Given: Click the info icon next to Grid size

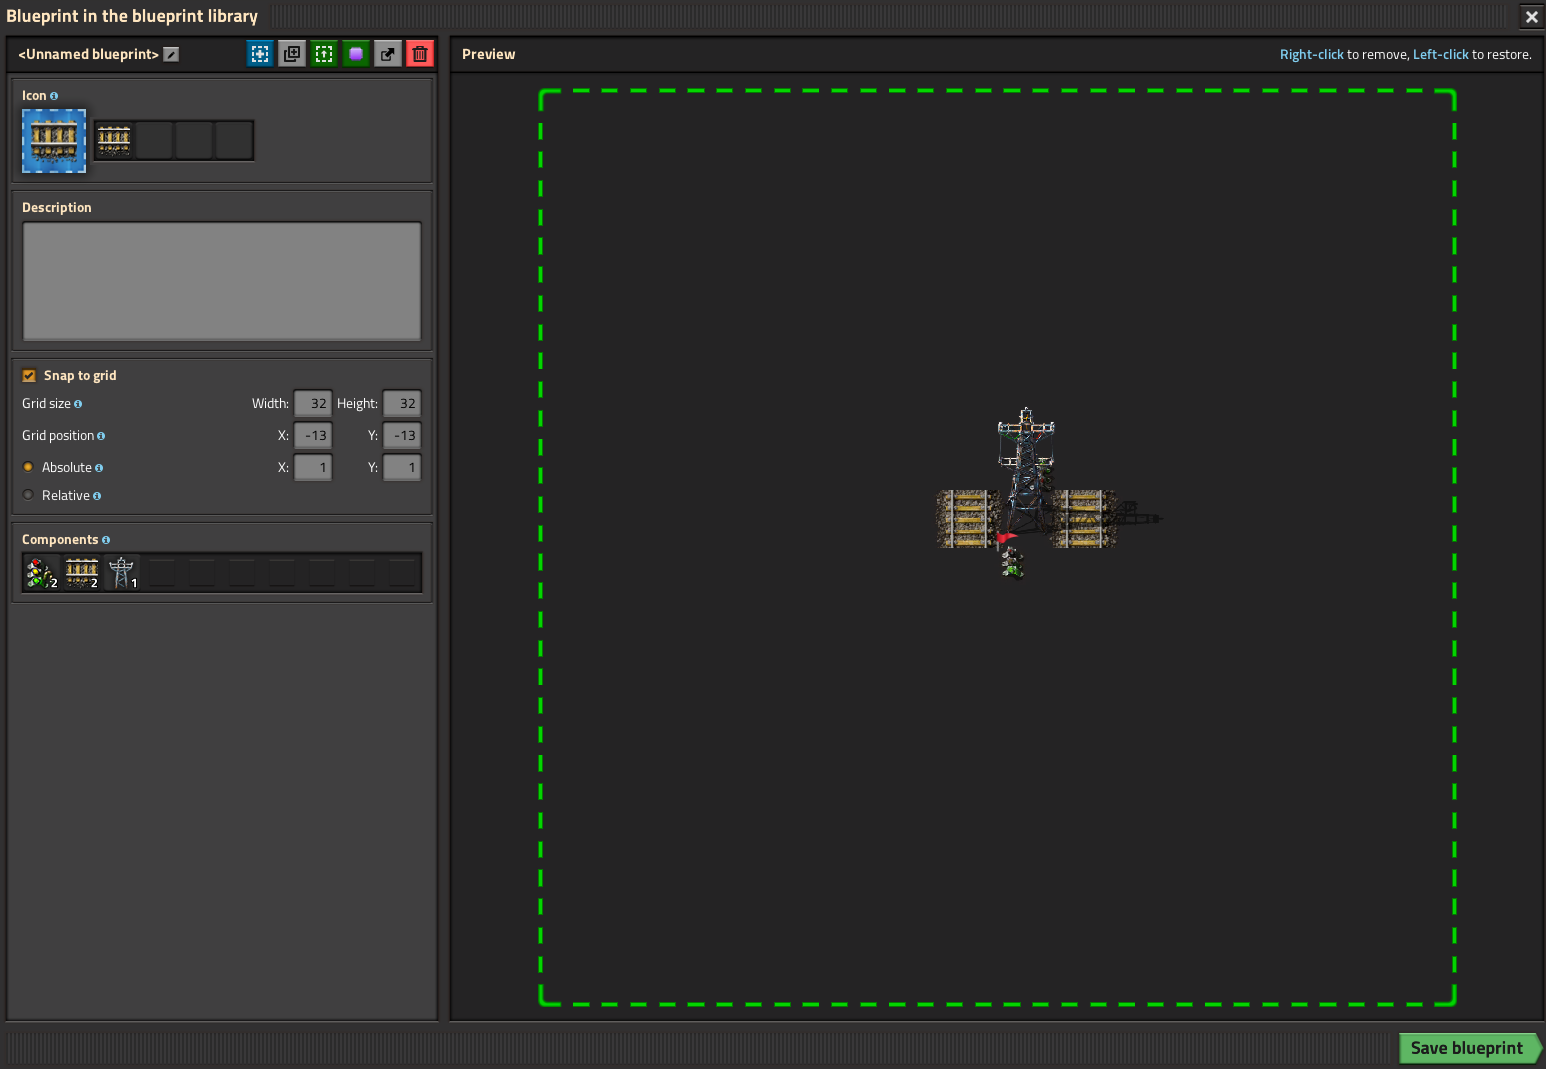Looking at the screenshot, I should [x=78, y=404].
